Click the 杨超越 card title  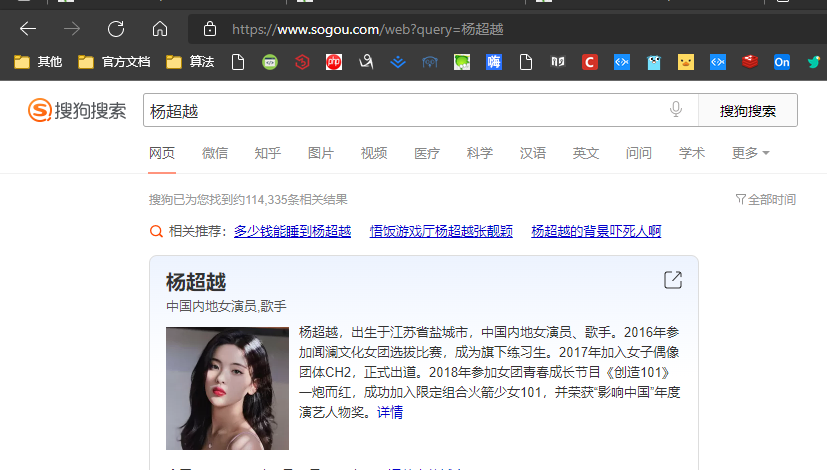coord(196,282)
